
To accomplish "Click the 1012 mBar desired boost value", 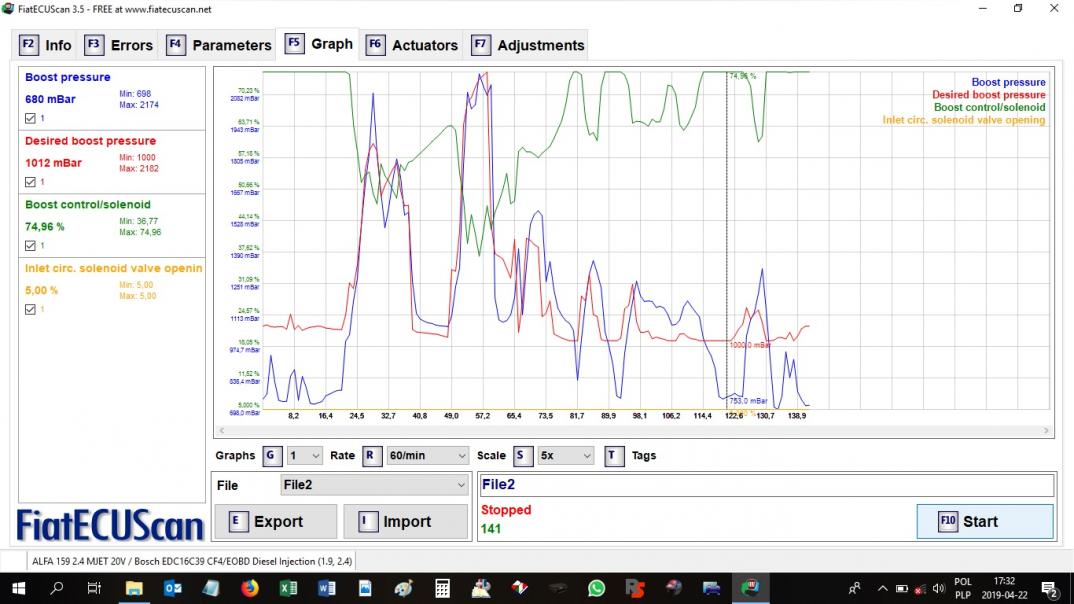I will pyautogui.click(x=53, y=163).
